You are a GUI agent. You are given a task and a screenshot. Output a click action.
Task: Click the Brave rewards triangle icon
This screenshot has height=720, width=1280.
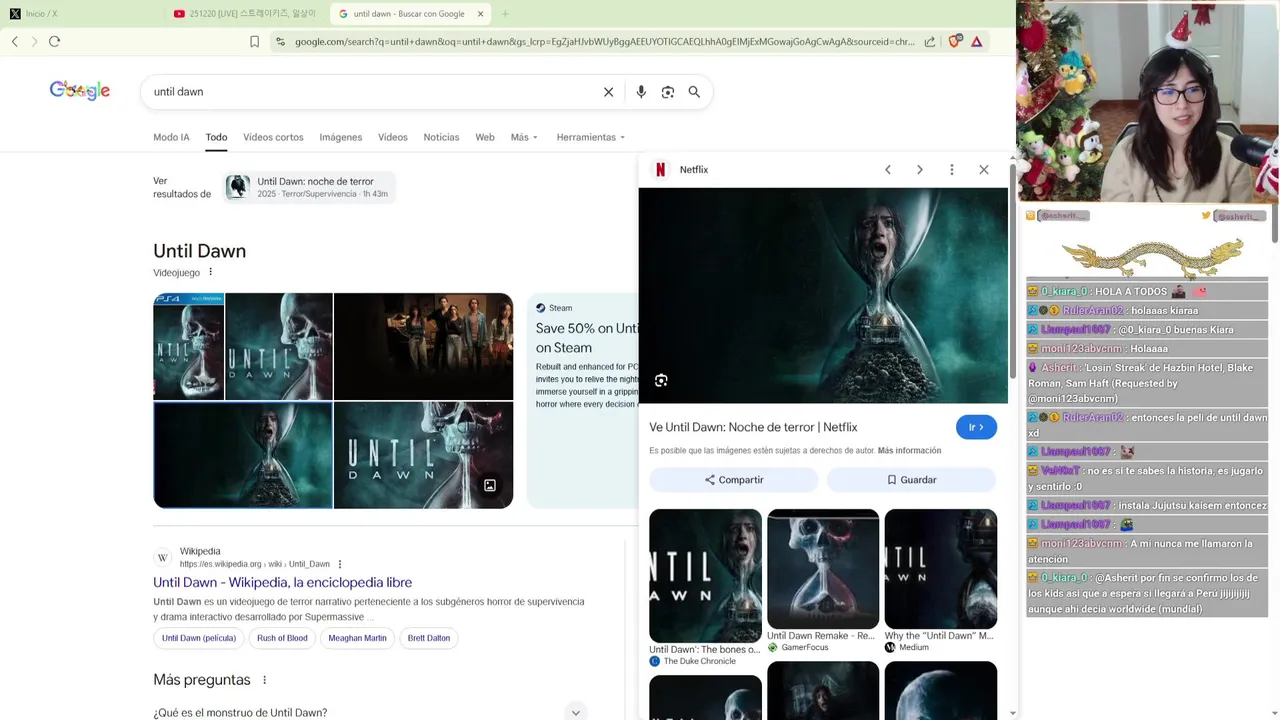coord(976,41)
